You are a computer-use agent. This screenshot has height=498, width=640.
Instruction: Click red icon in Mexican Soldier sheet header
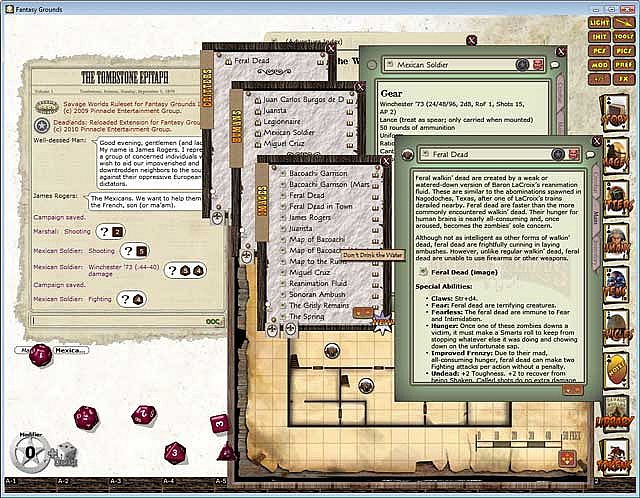pyautogui.click(x=538, y=64)
